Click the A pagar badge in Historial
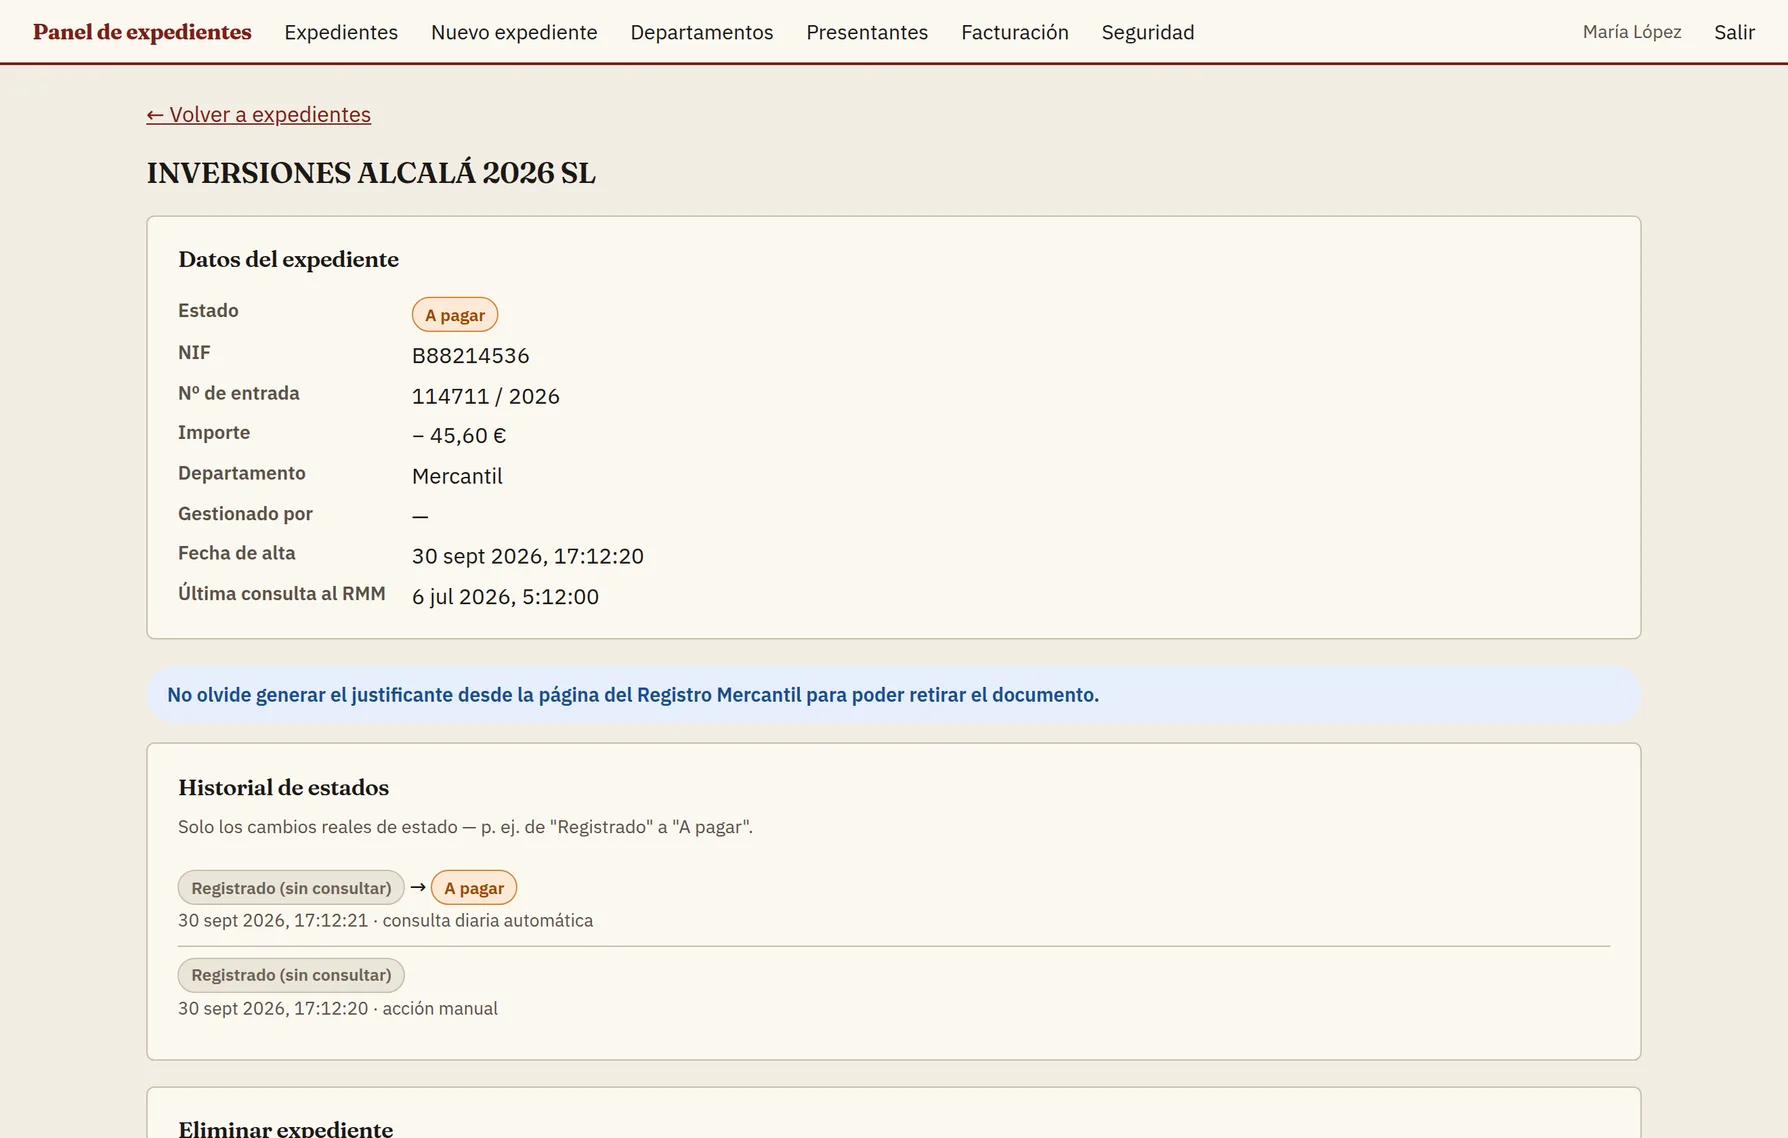This screenshot has width=1788, height=1138. point(474,888)
